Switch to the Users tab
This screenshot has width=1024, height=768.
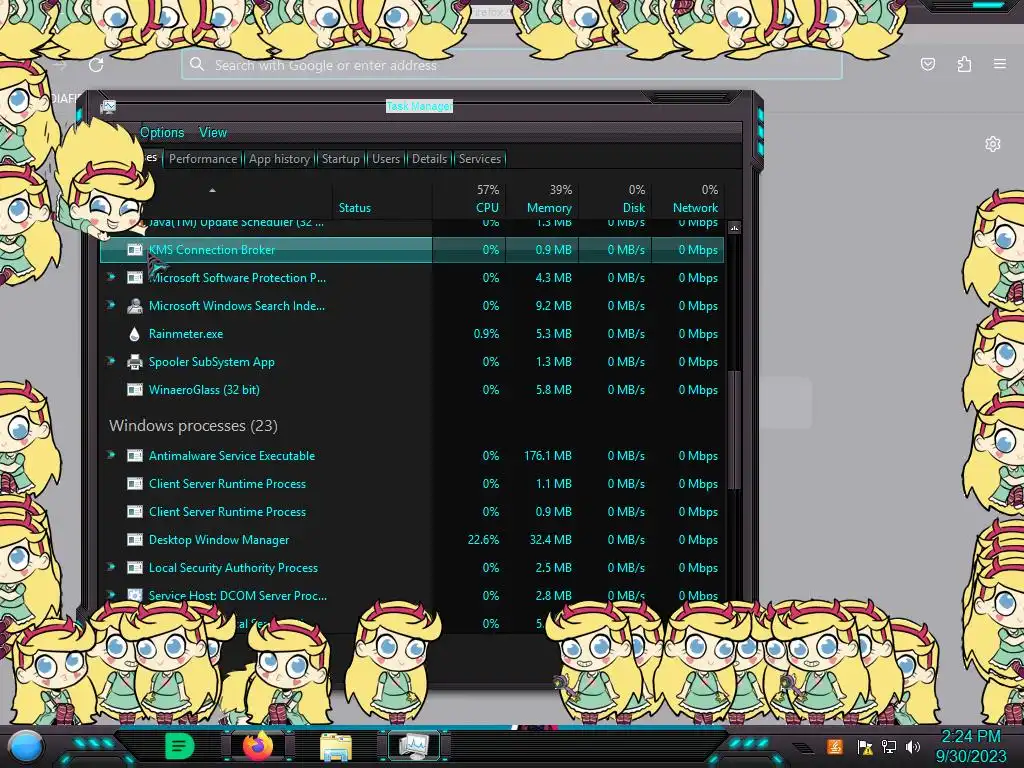click(386, 159)
